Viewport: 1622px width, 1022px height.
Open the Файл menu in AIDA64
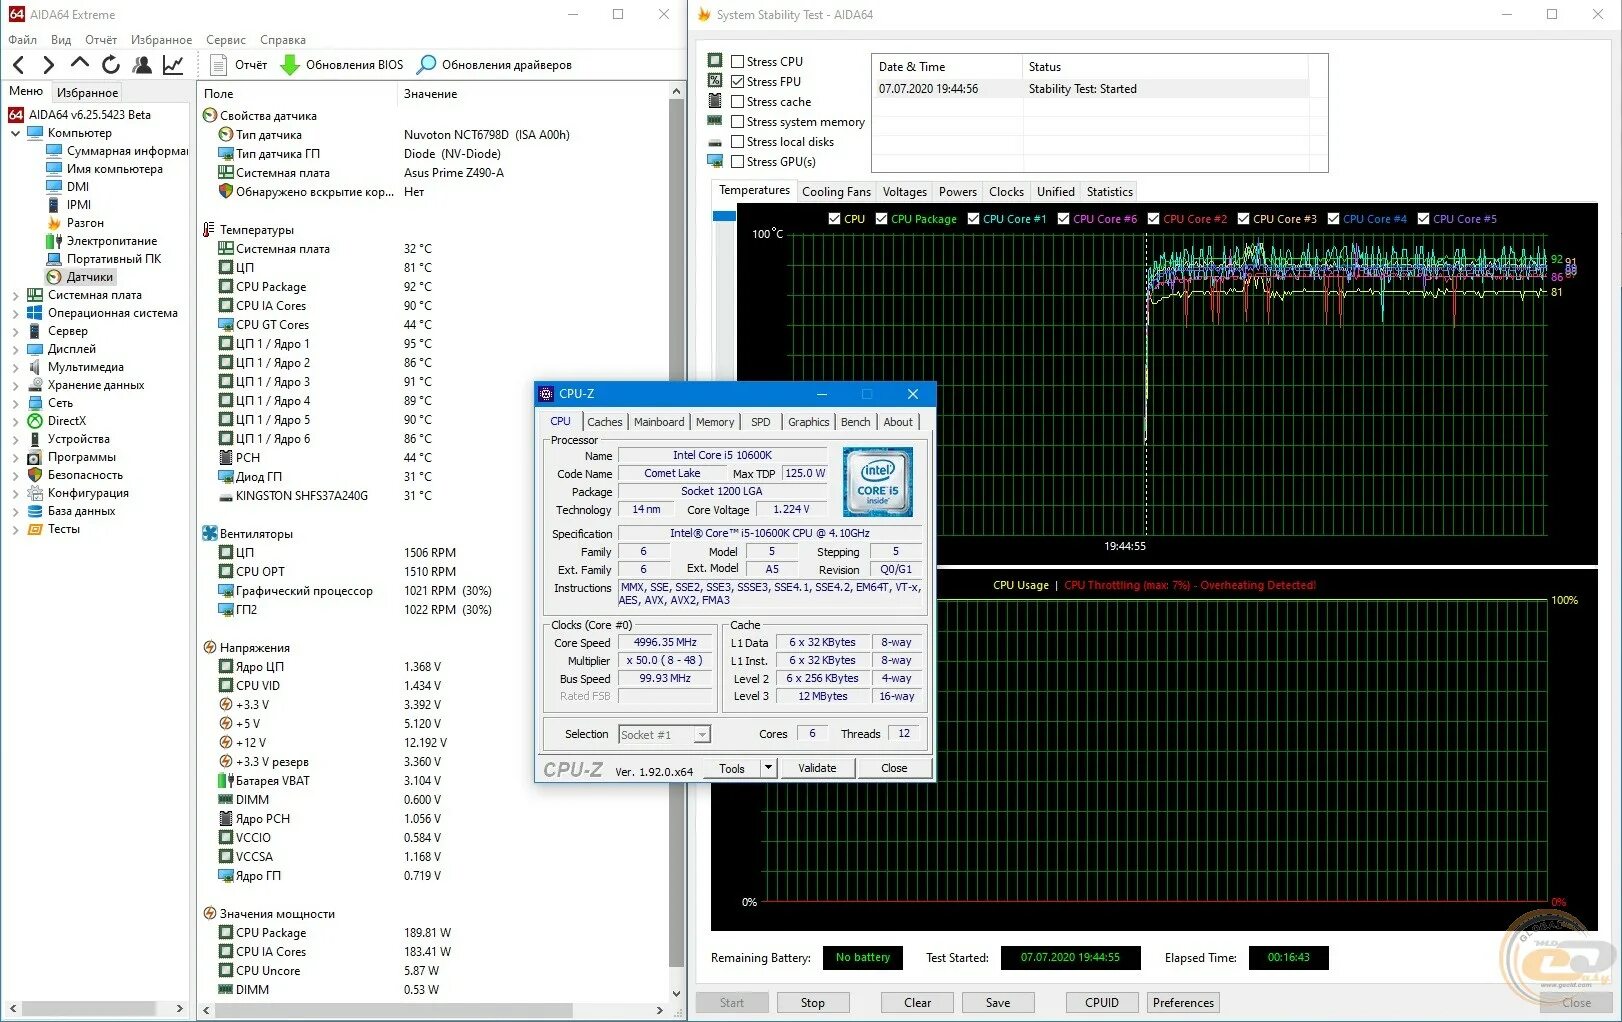pos(22,40)
